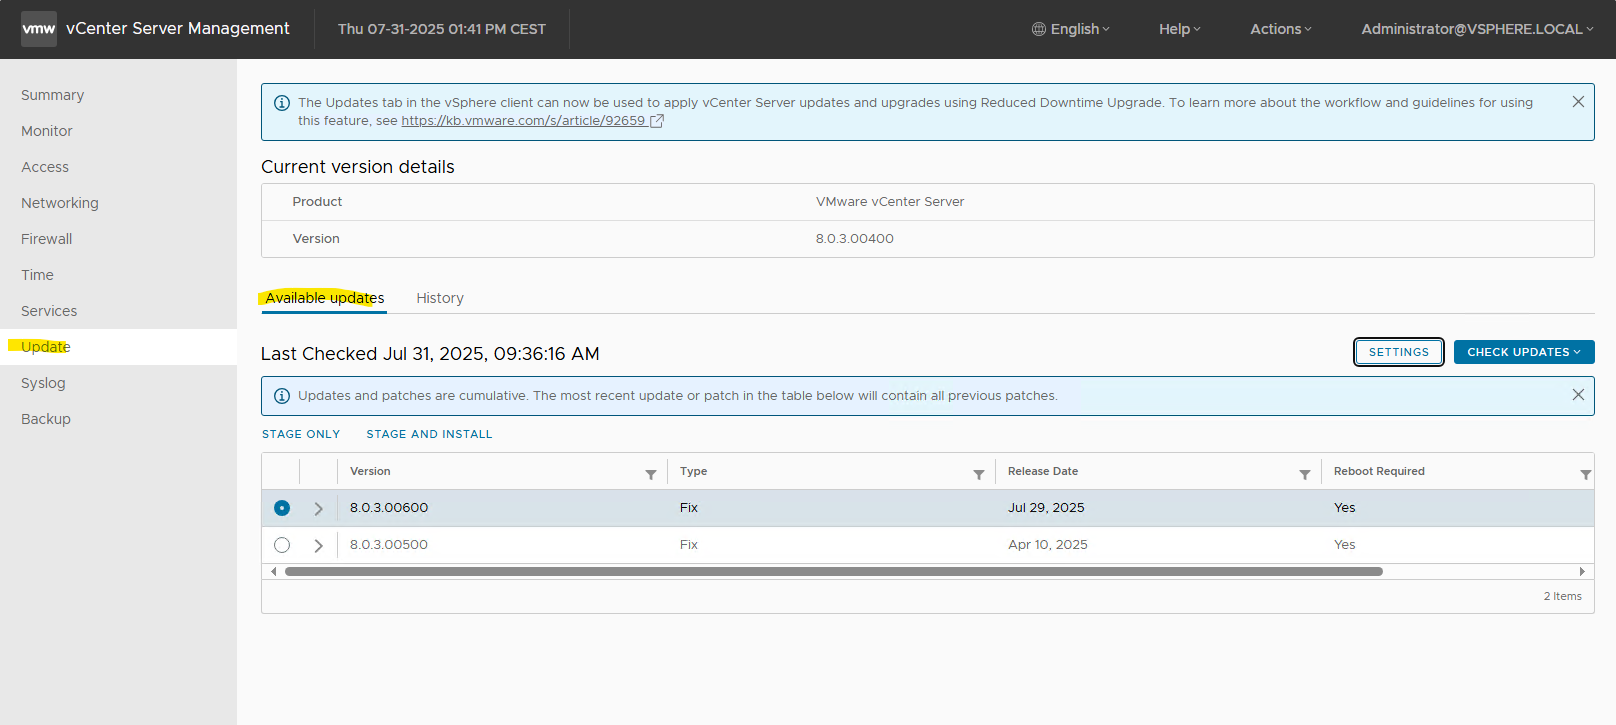Open Time settings page
This screenshot has height=725, width=1616.
pyautogui.click(x=38, y=275)
